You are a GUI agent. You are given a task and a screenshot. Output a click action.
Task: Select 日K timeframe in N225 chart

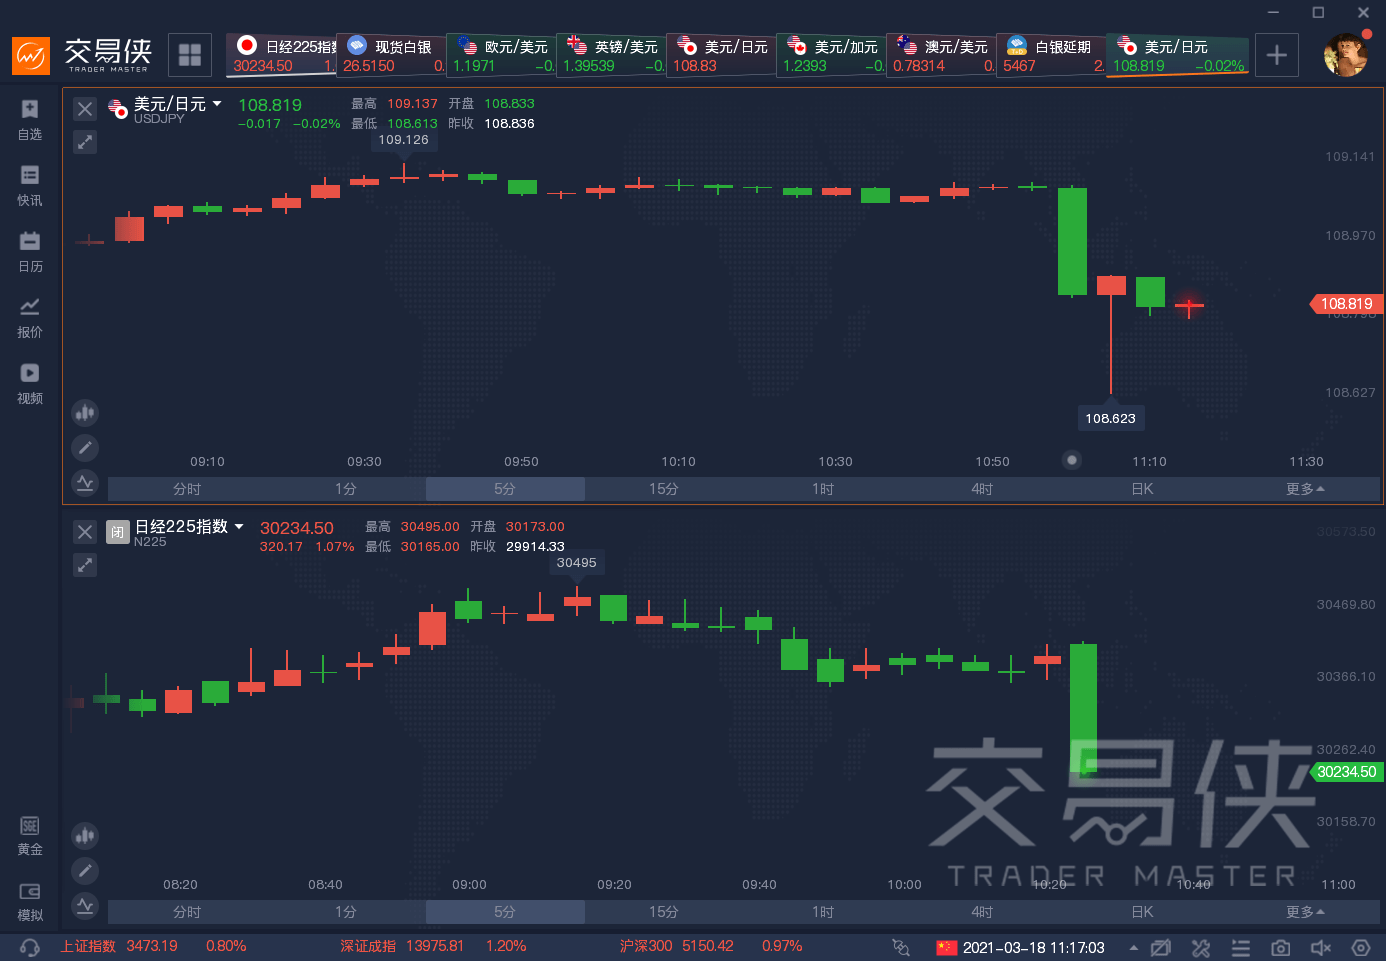(1142, 912)
